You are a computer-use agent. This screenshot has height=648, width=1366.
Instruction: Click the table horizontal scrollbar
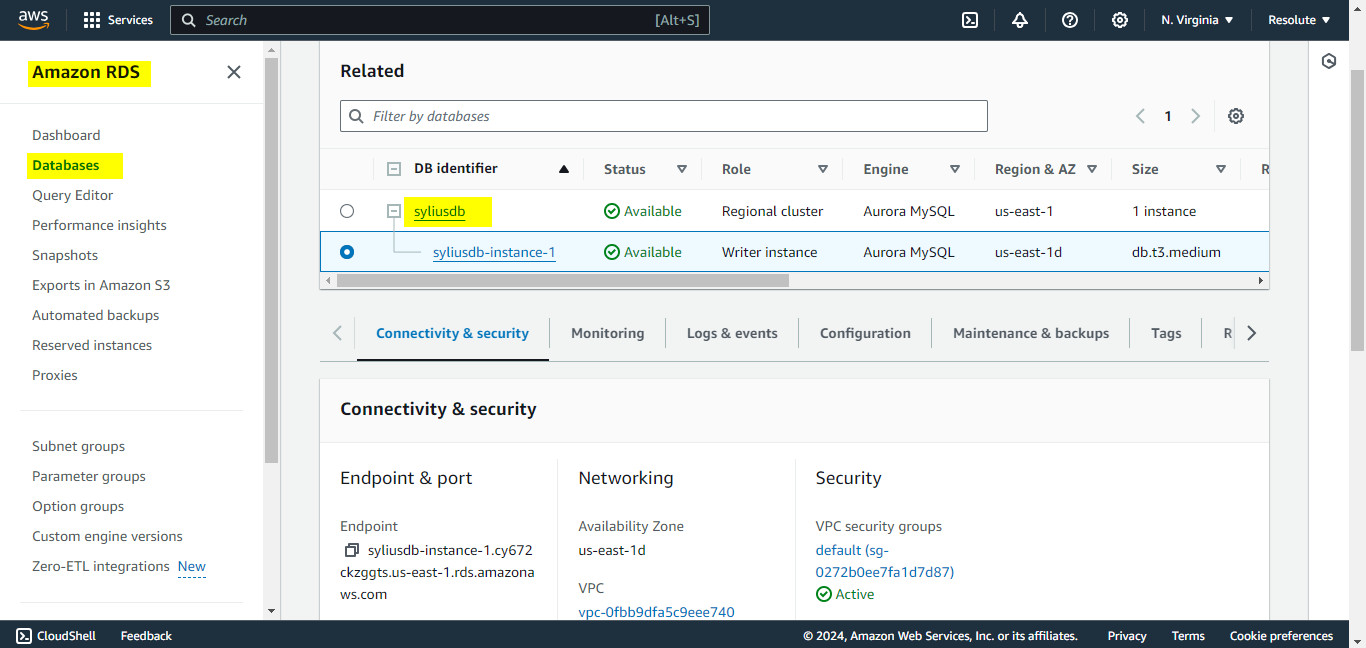563,281
